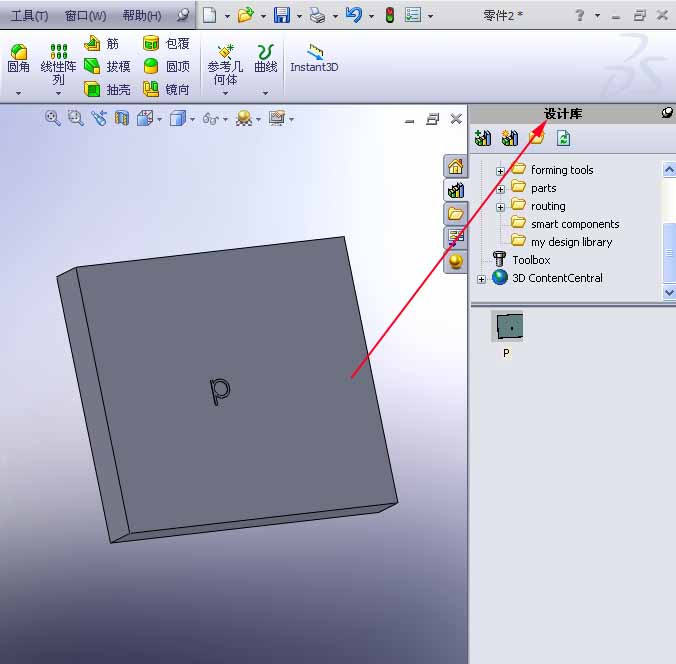This screenshot has height=664, width=676.
Task: Click the Zoom to Fit icon
Action: point(53,118)
